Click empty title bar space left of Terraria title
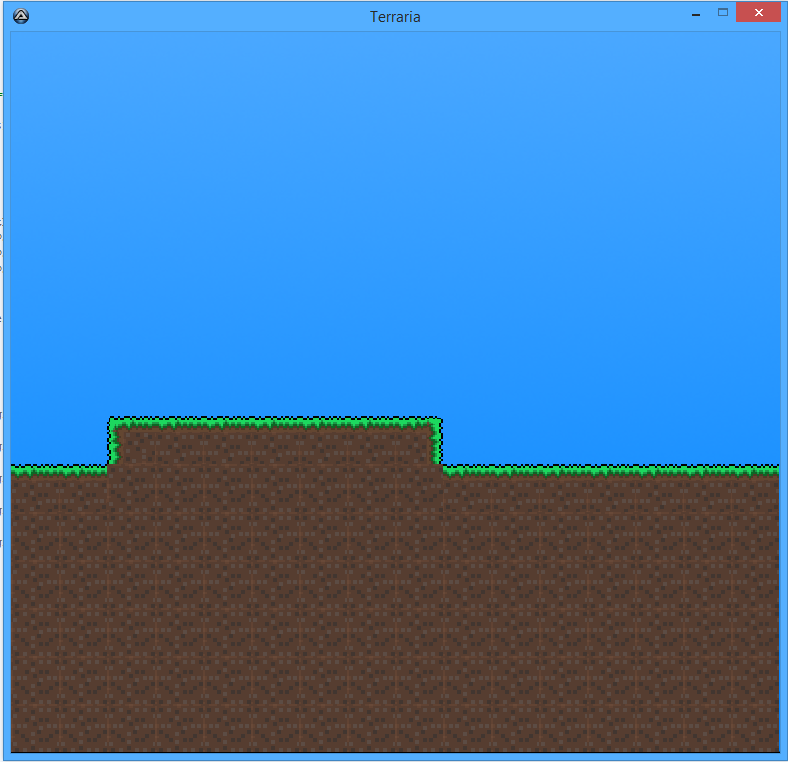Image resolution: width=788 pixels, height=762 pixels. pyautogui.click(x=200, y=17)
